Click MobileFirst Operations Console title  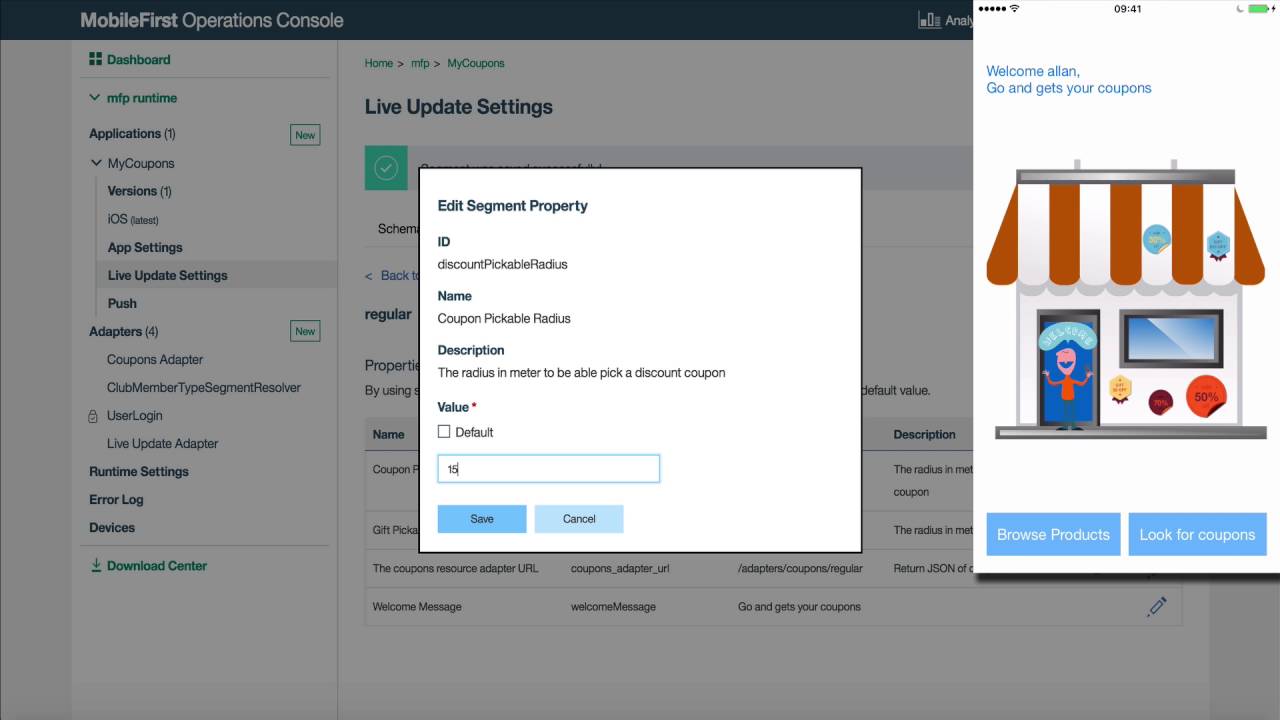tap(211, 20)
